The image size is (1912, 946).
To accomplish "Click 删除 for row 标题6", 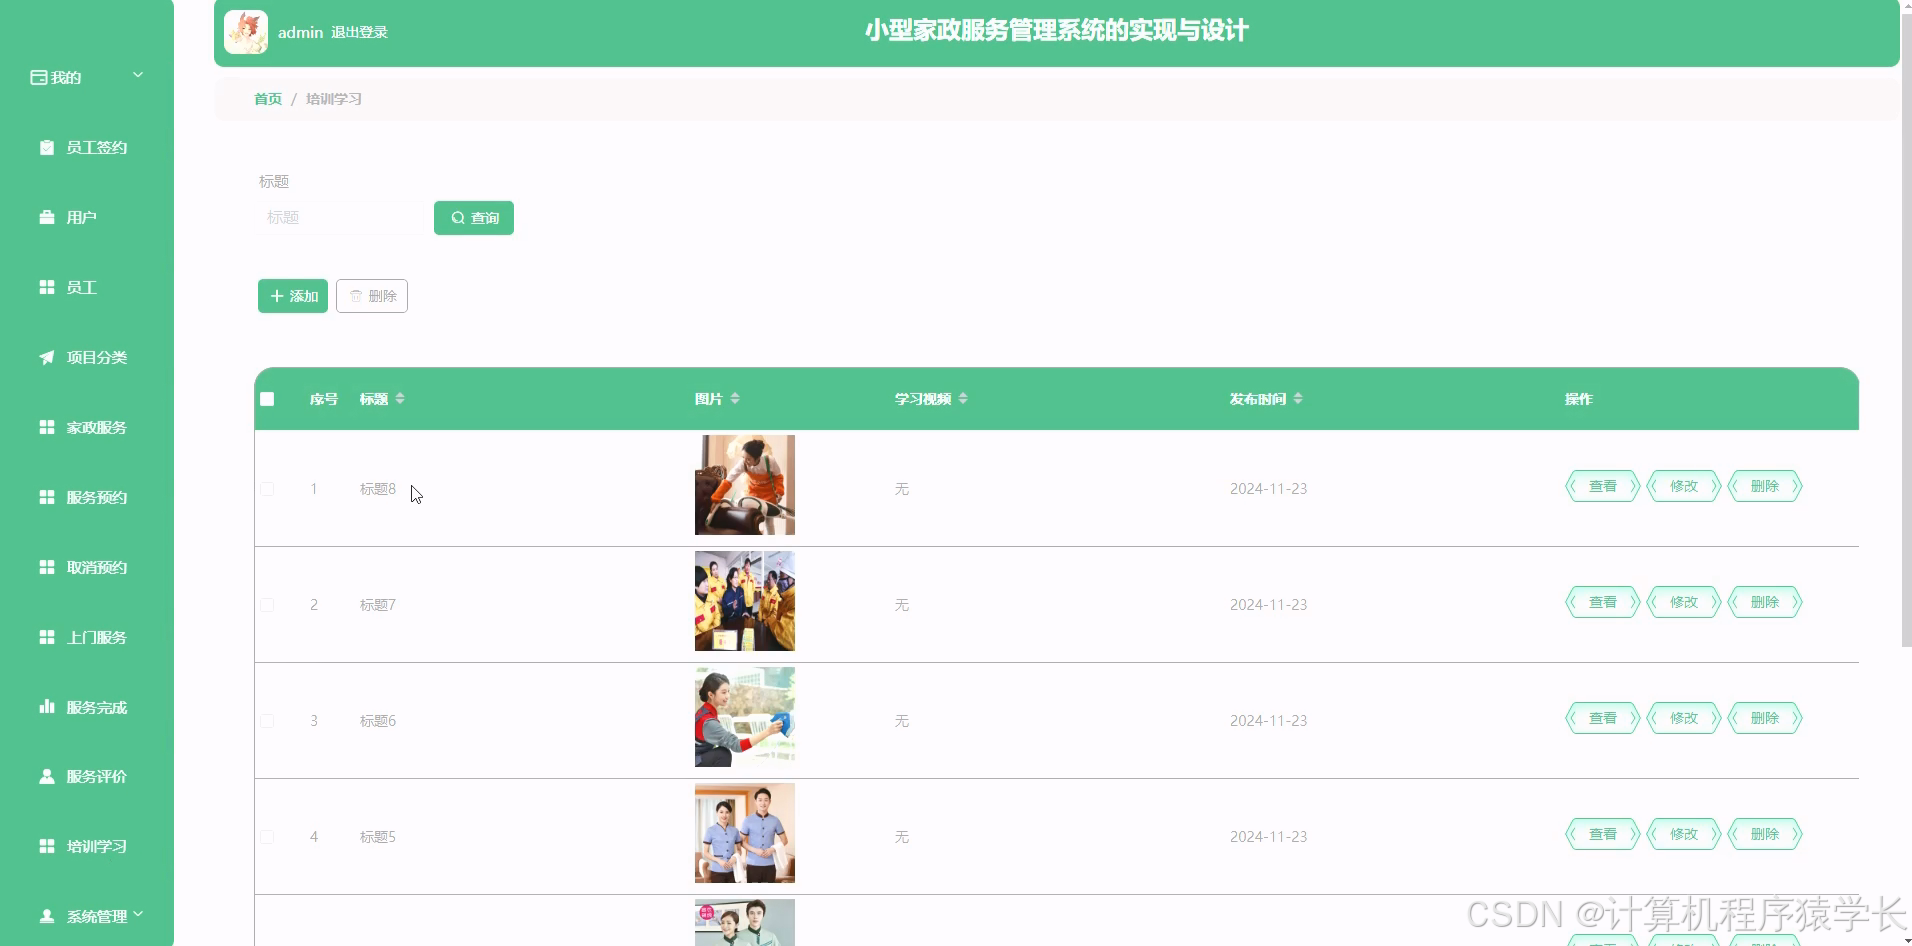I will 1764,718.
